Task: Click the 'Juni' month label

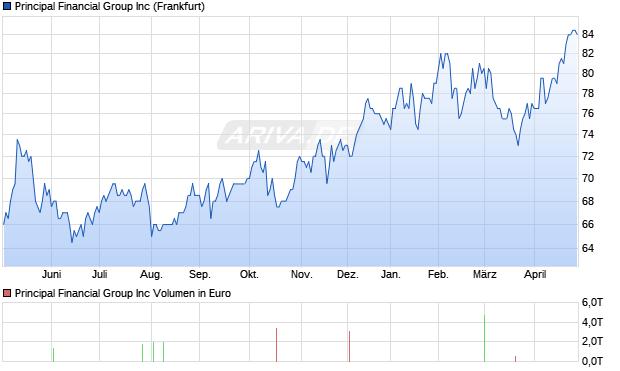Action: coord(51,274)
